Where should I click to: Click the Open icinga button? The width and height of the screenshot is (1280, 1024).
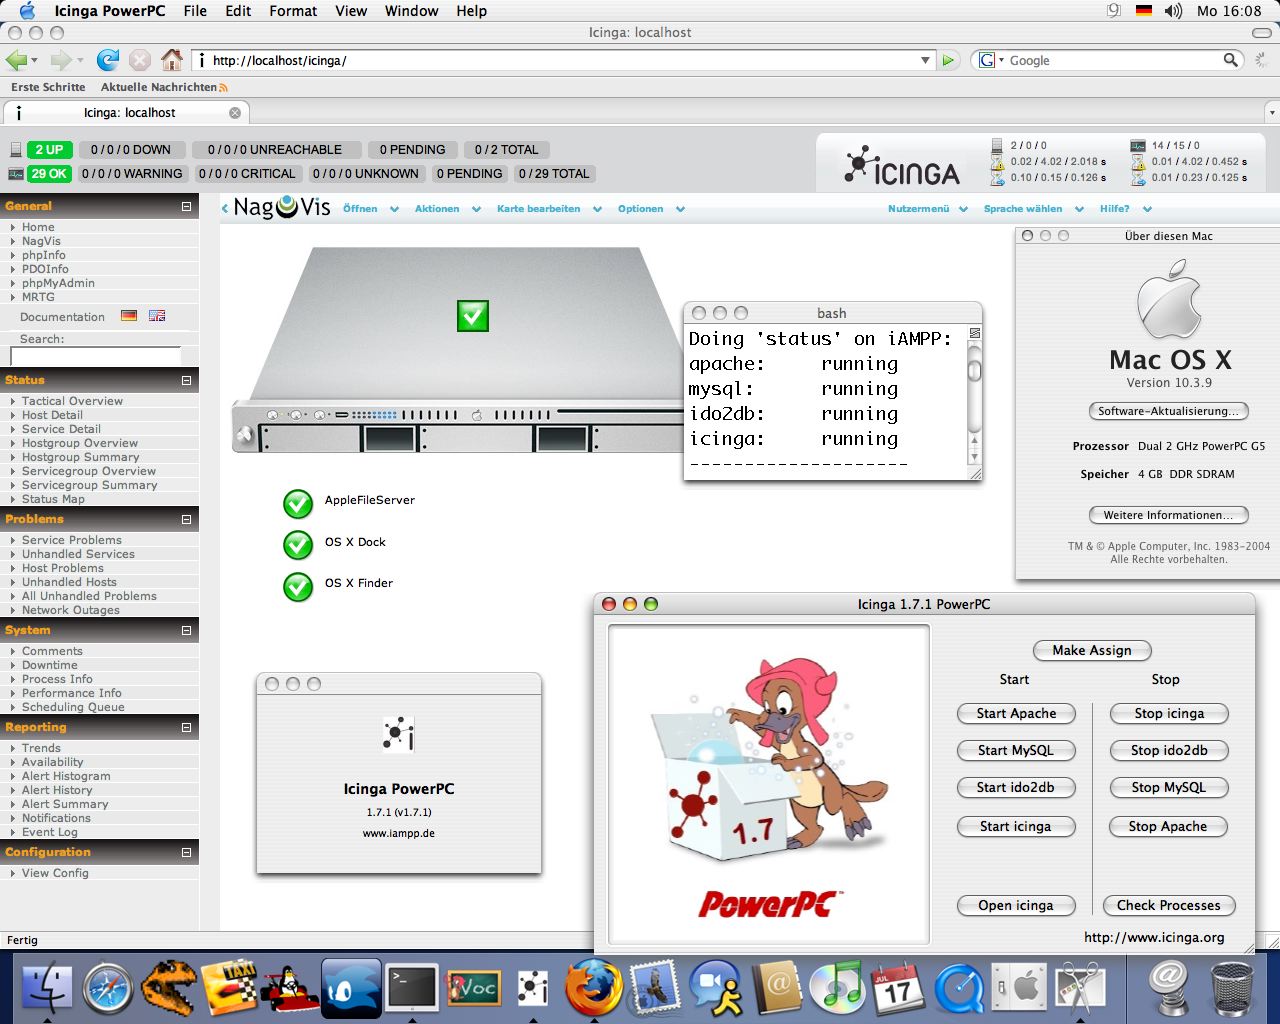tap(1016, 905)
